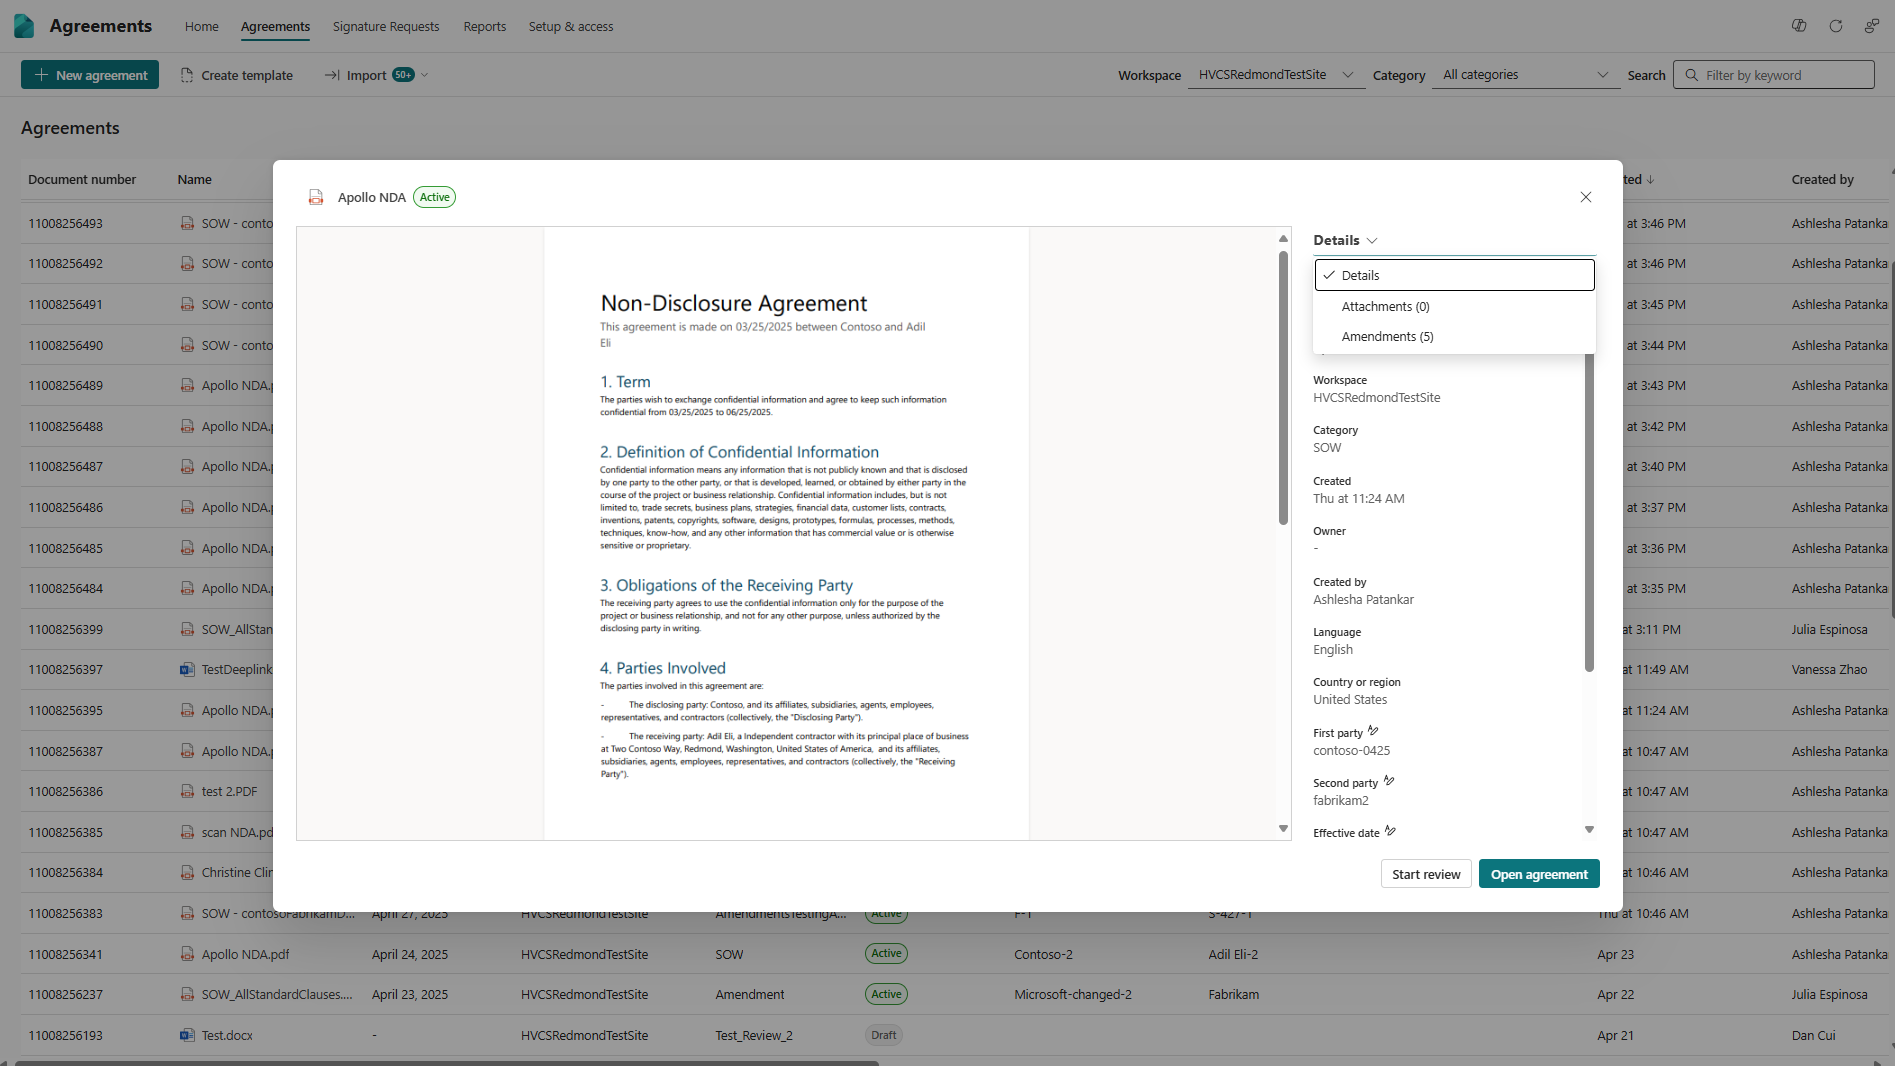Screen dimensions: 1895x1066
Task: Click the Word file icon for TestDeeplink
Action: coord(187,669)
